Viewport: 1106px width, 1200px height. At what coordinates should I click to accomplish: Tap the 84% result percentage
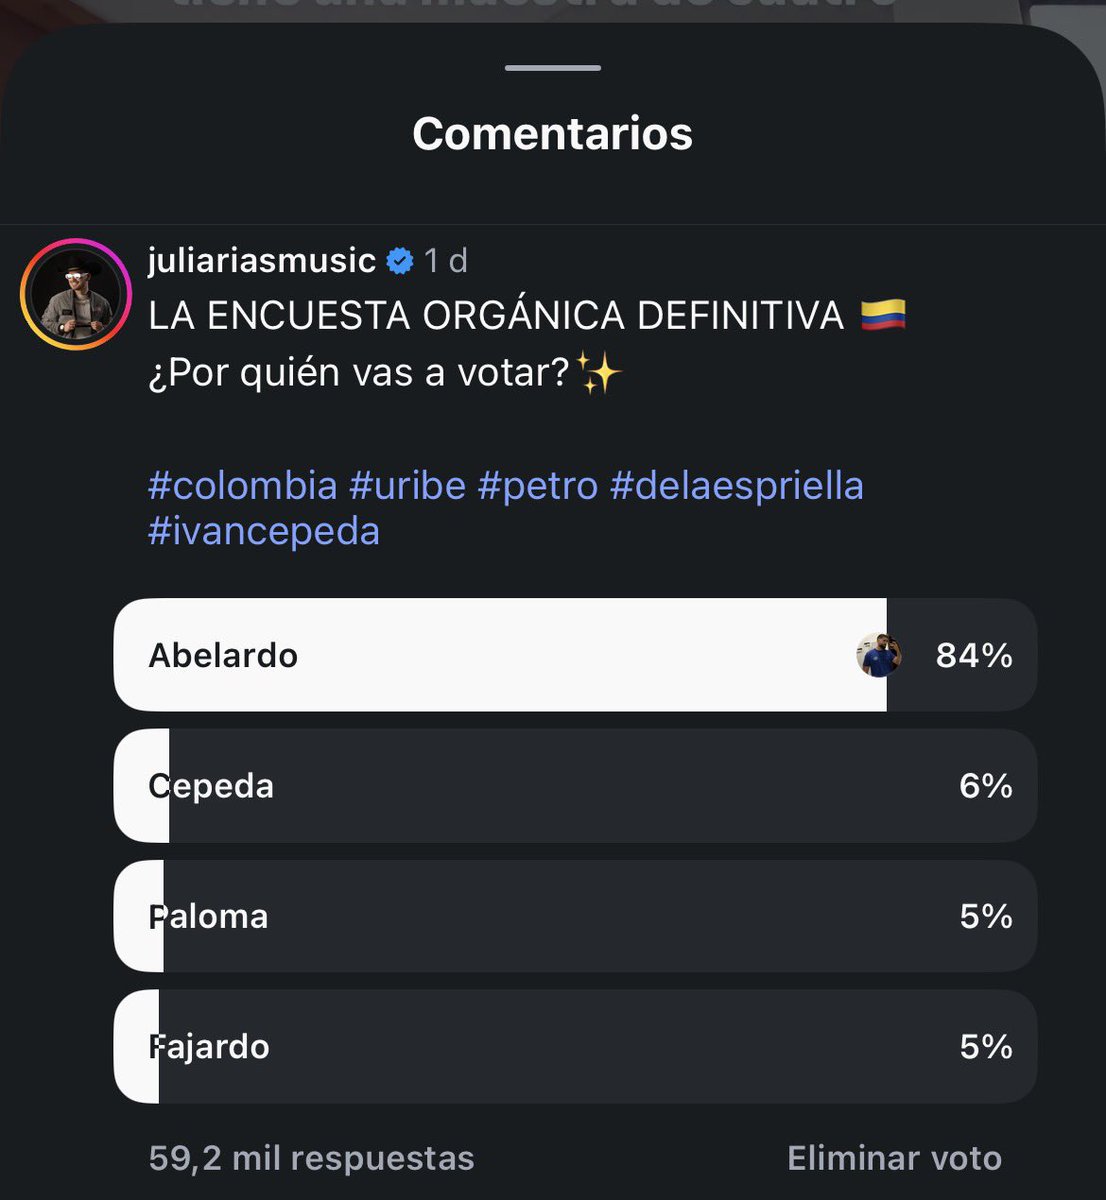click(x=974, y=656)
